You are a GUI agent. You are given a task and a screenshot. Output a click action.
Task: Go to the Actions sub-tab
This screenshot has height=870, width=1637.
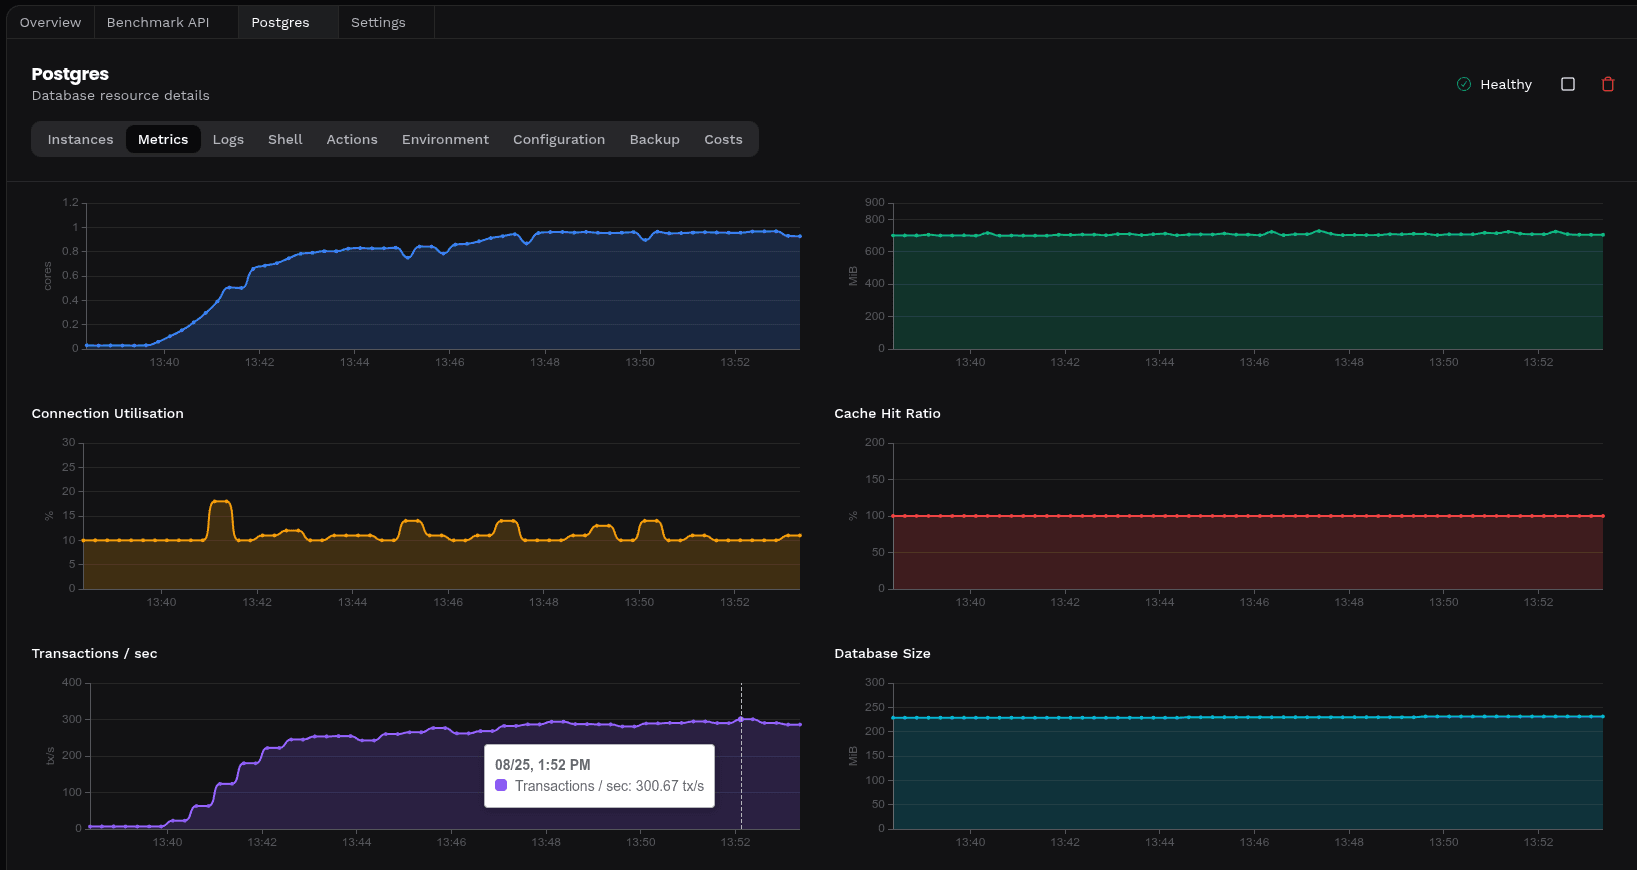click(352, 139)
